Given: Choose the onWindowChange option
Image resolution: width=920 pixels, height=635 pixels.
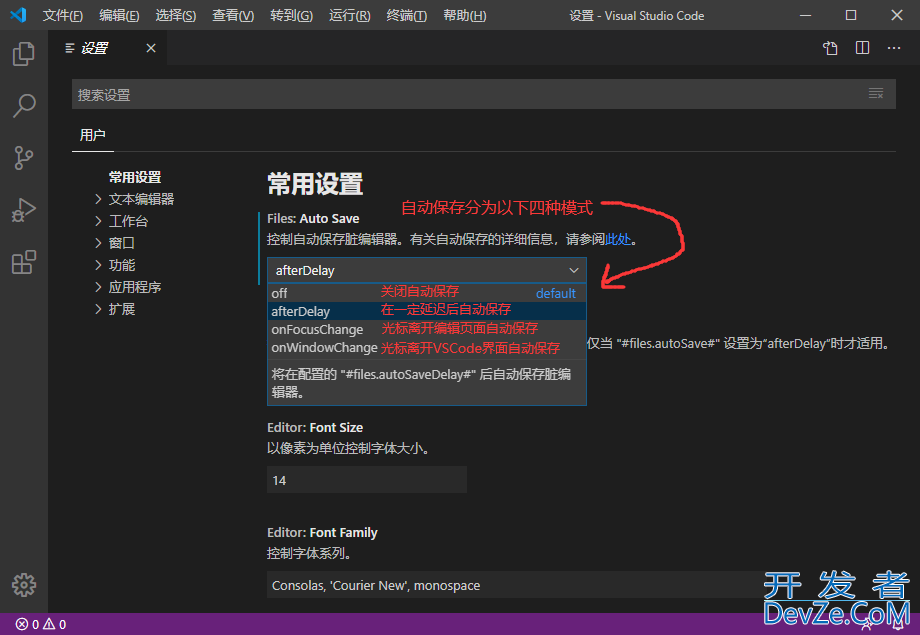Looking at the screenshot, I should point(427,347).
